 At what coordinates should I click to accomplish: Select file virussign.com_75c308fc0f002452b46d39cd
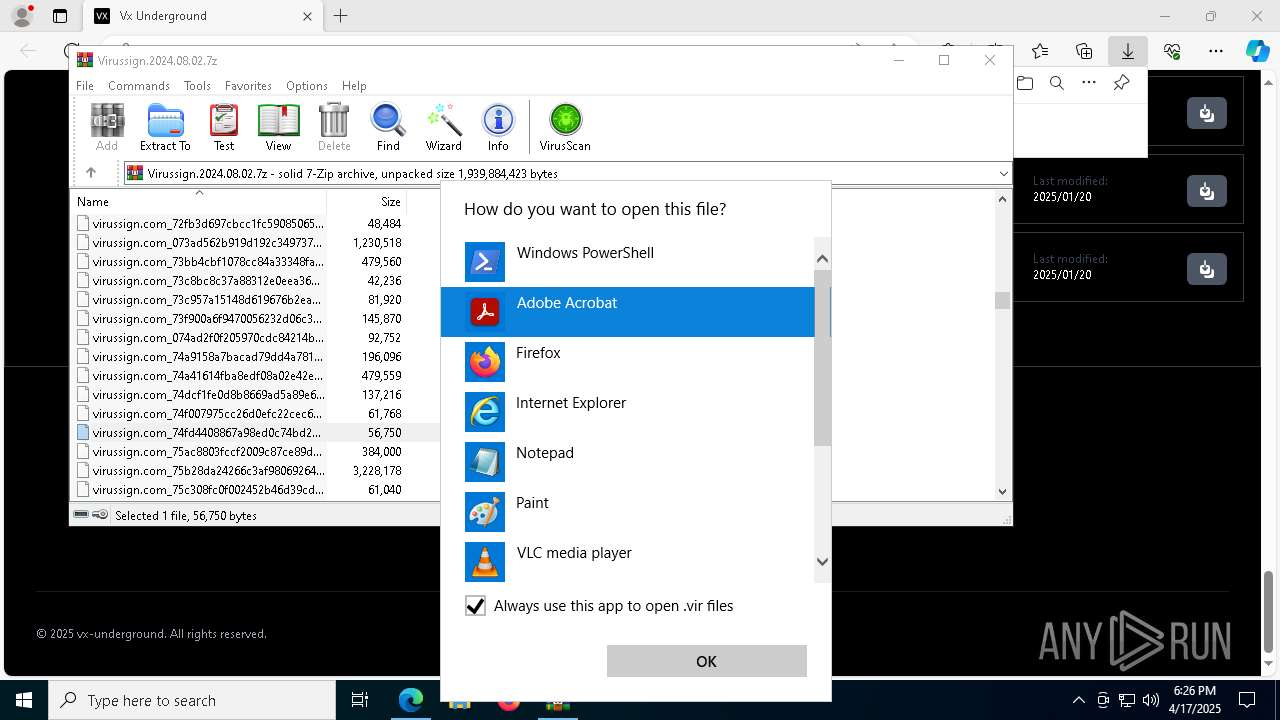tap(208, 490)
